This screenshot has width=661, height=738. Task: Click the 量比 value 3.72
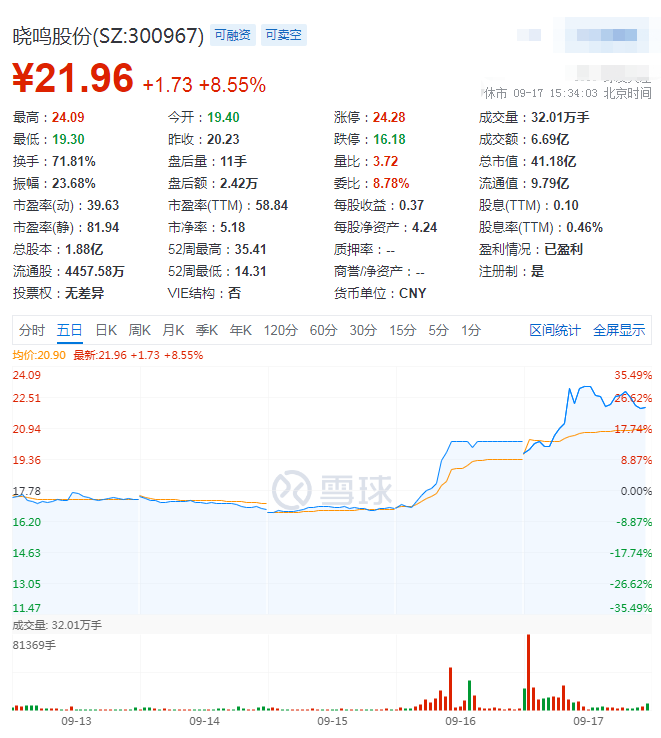[386, 161]
